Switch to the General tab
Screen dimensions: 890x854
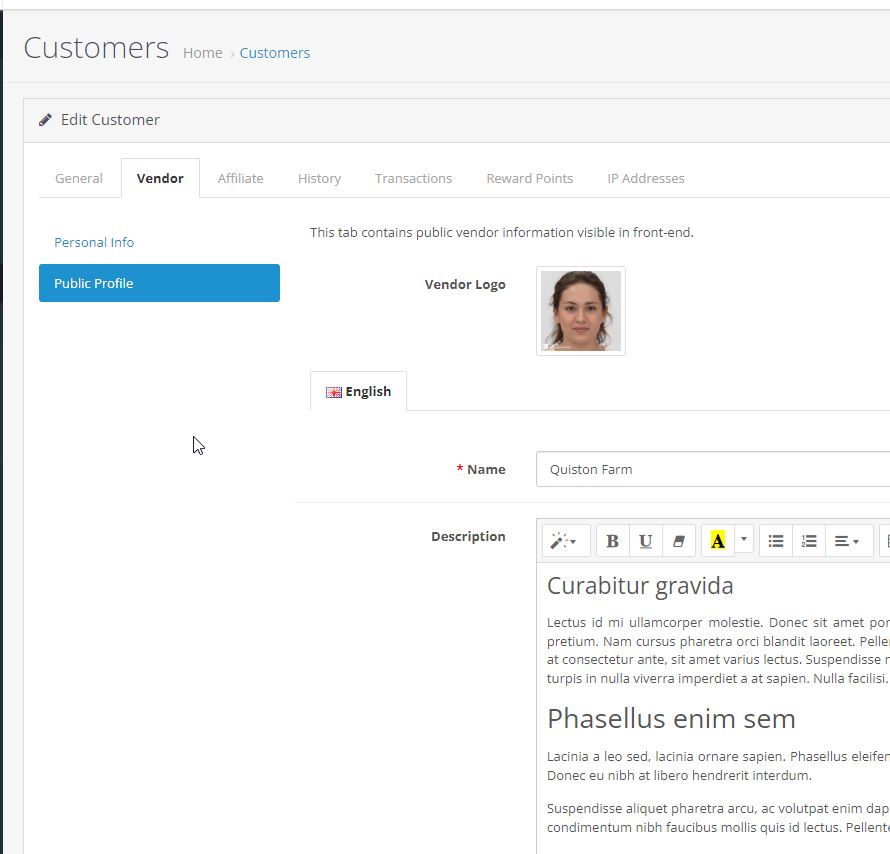[x=79, y=178]
